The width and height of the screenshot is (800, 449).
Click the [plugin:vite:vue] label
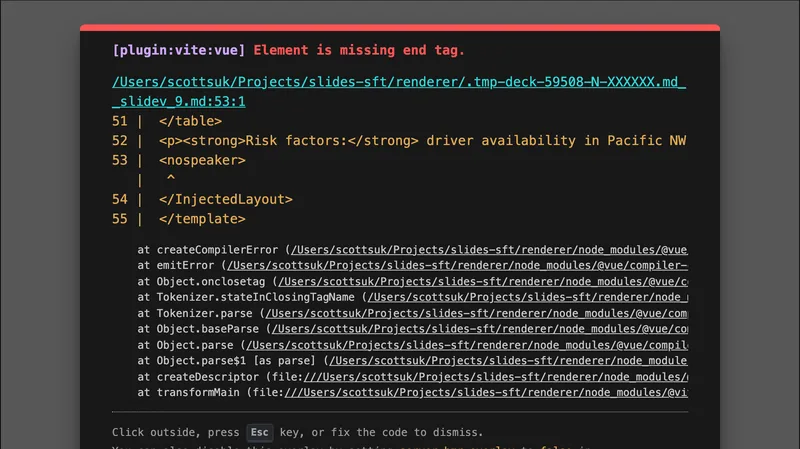click(179, 50)
